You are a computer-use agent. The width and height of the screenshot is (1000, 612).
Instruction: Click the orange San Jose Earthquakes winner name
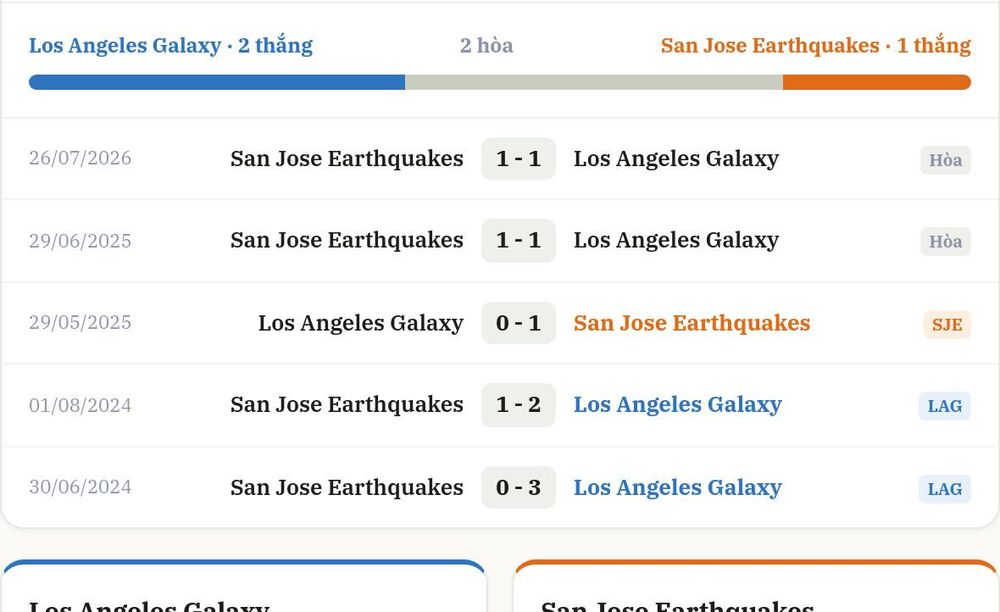point(692,323)
